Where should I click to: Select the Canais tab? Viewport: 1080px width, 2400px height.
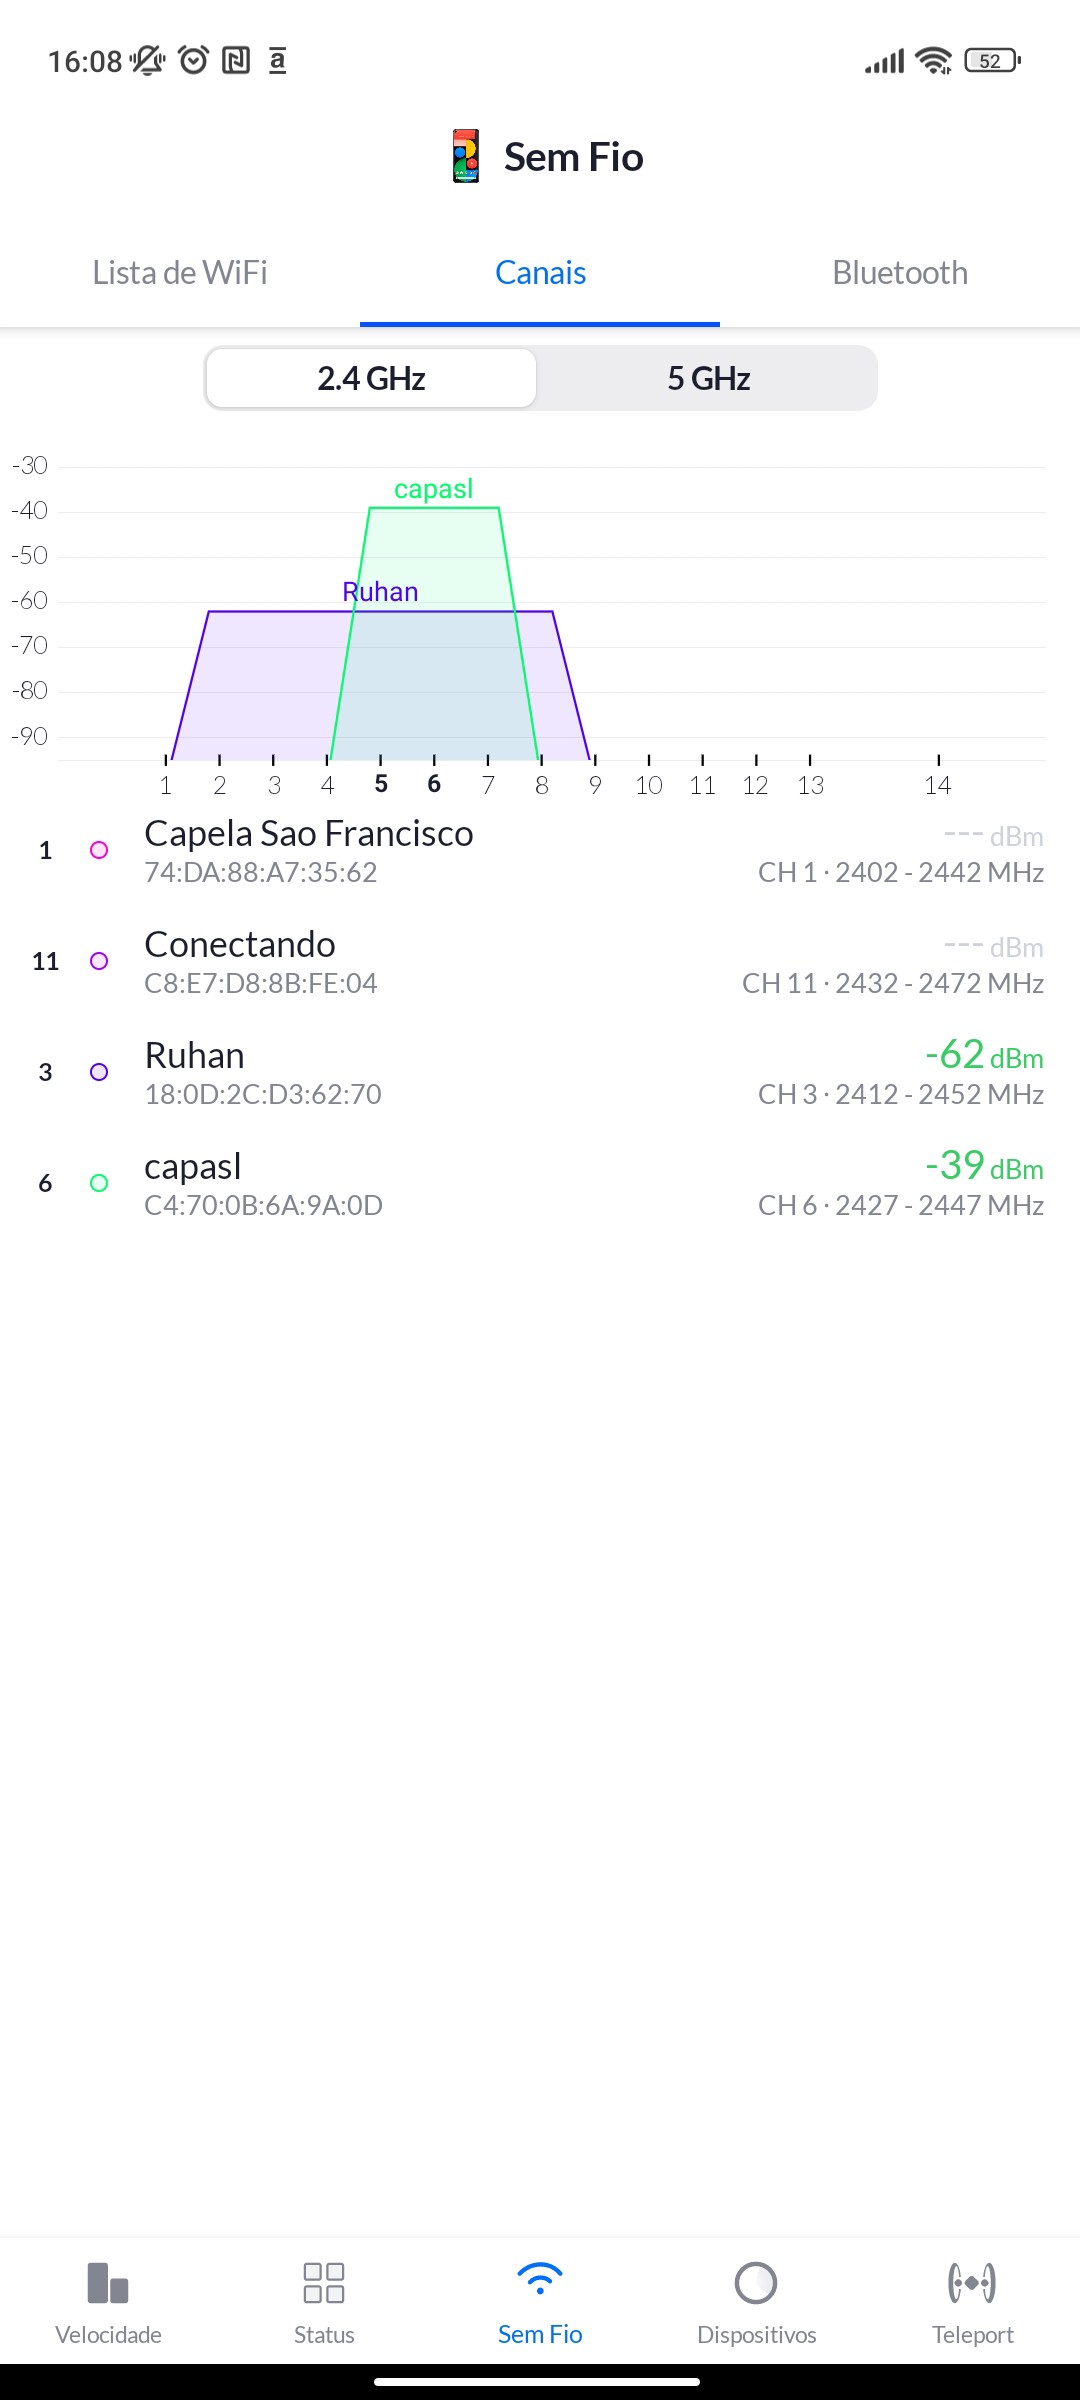pyautogui.click(x=540, y=273)
